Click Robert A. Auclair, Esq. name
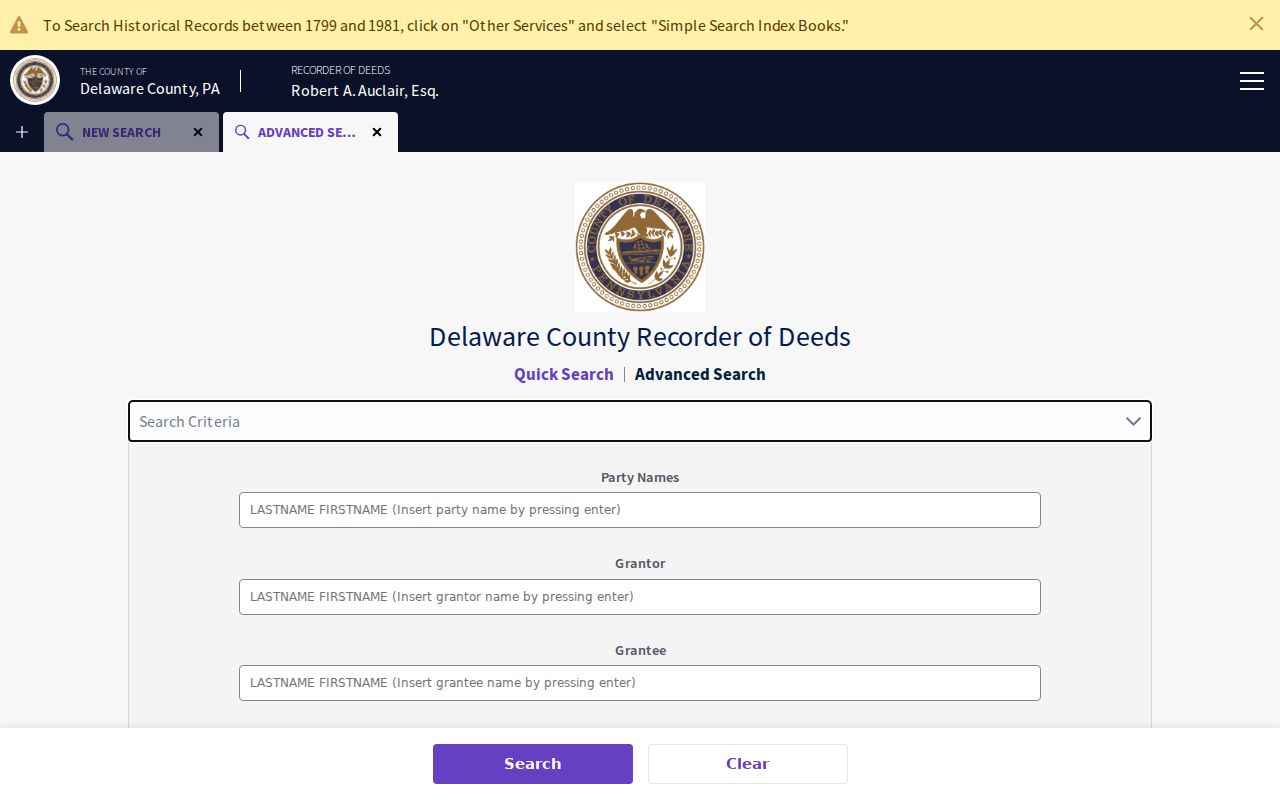 (365, 91)
